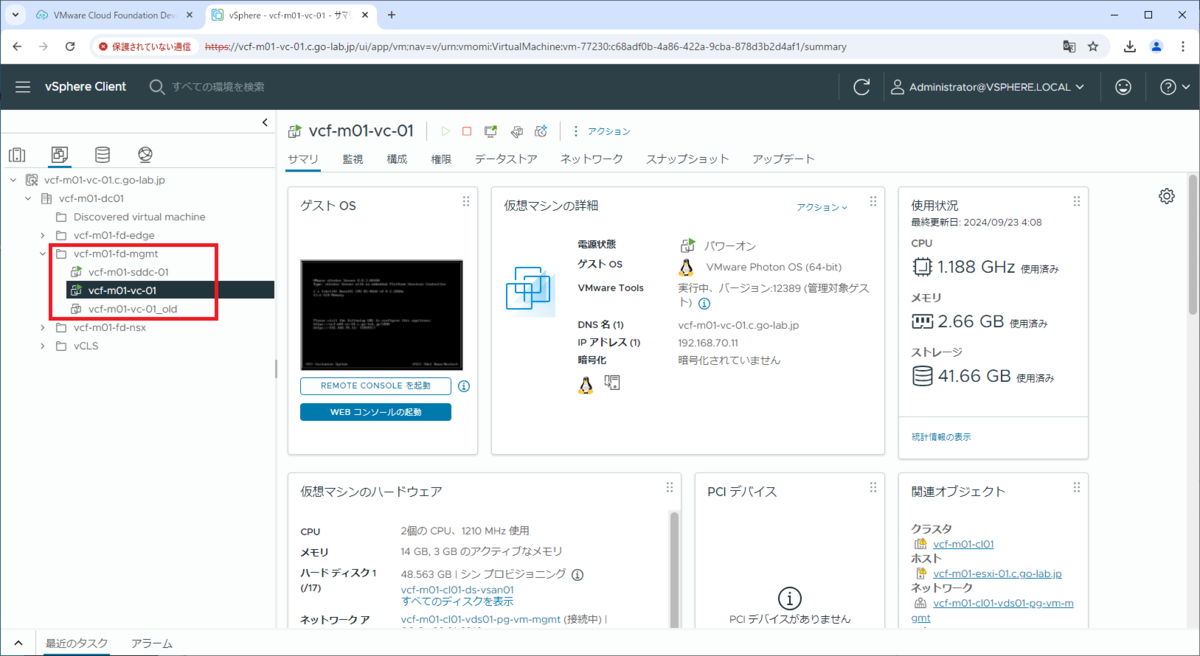
Task: Click the edit settings toolbar icon
Action: (516, 131)
